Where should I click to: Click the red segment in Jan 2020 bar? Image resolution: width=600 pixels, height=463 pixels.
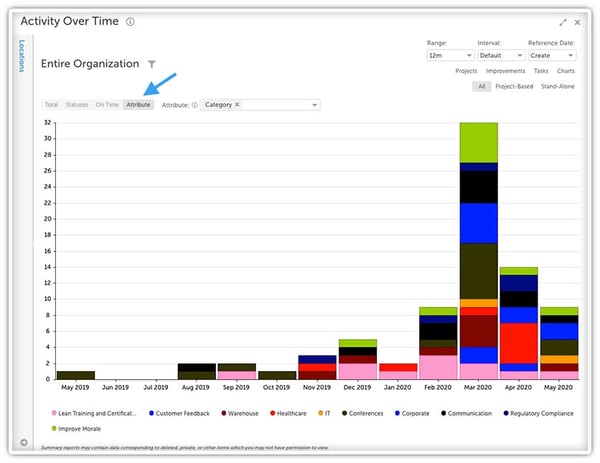click(398, 367)
